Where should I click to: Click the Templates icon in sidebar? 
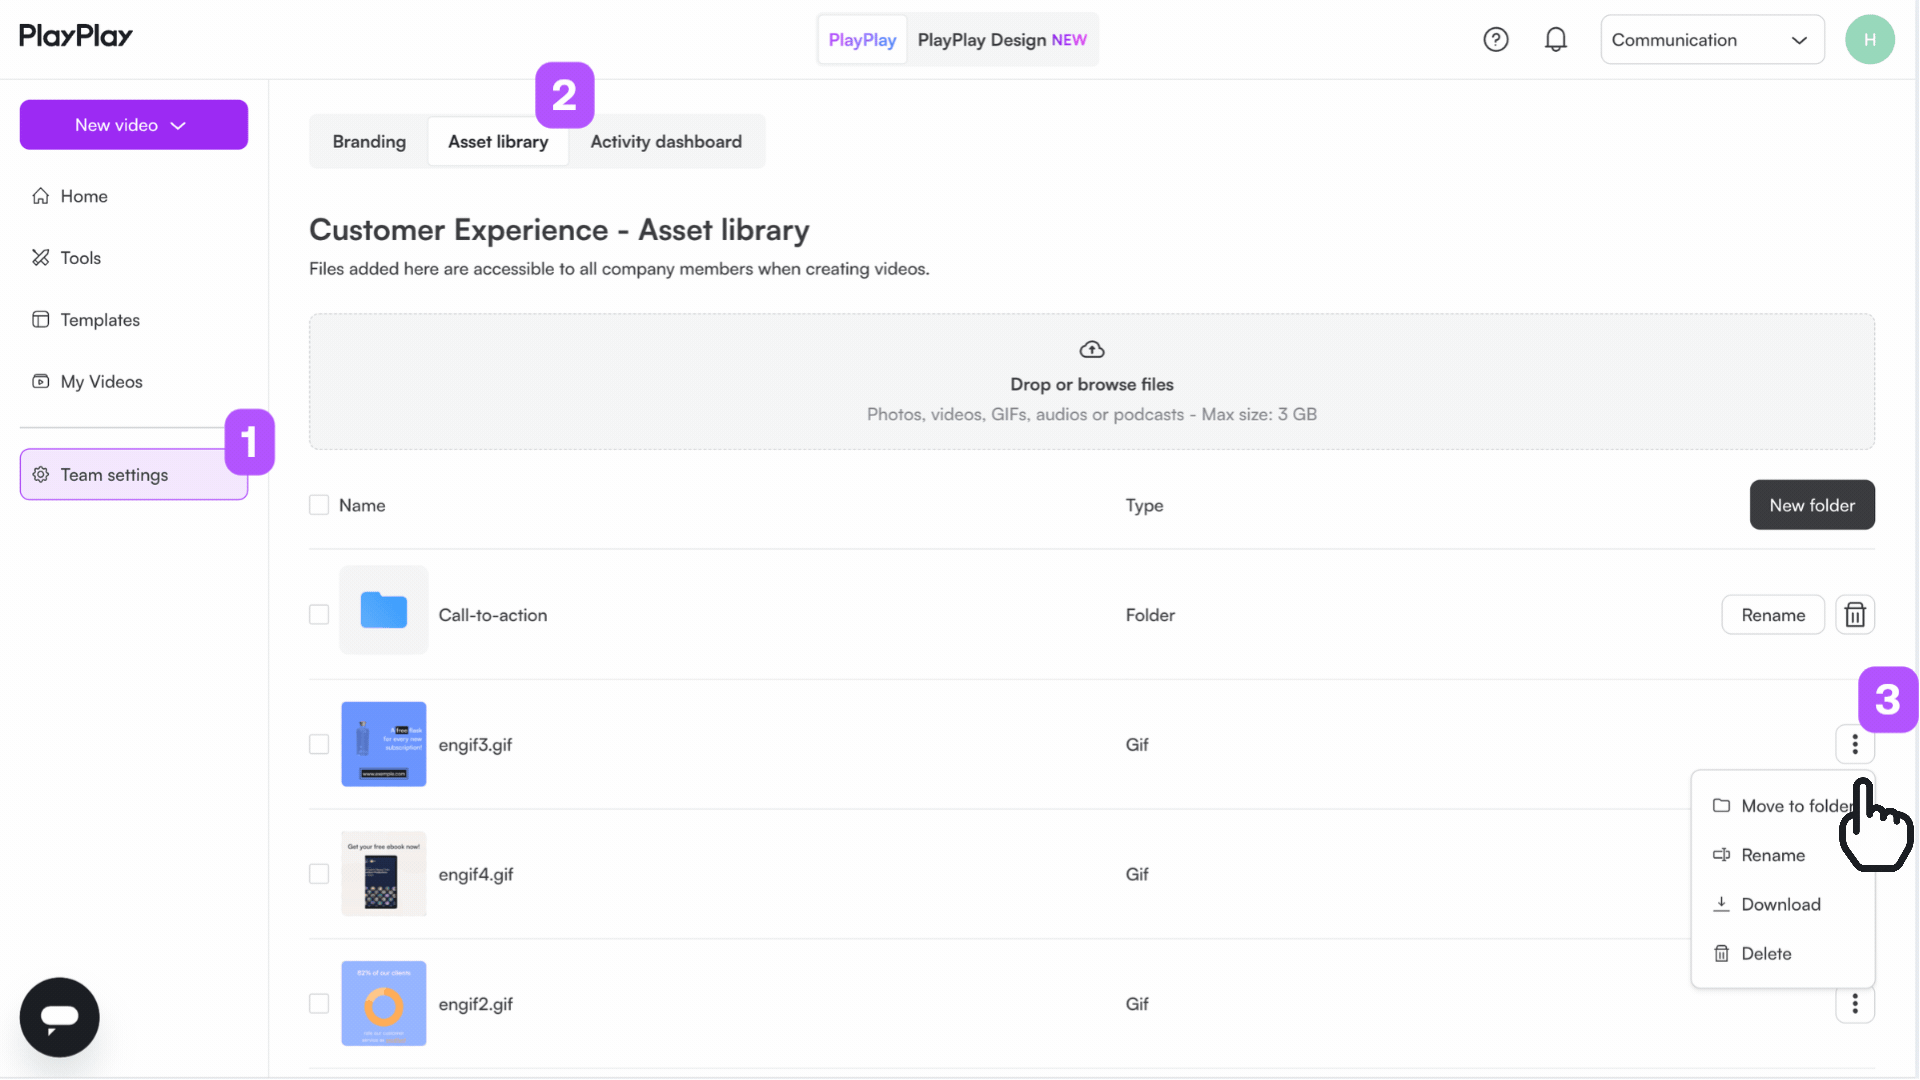click(x=41, y=320)
